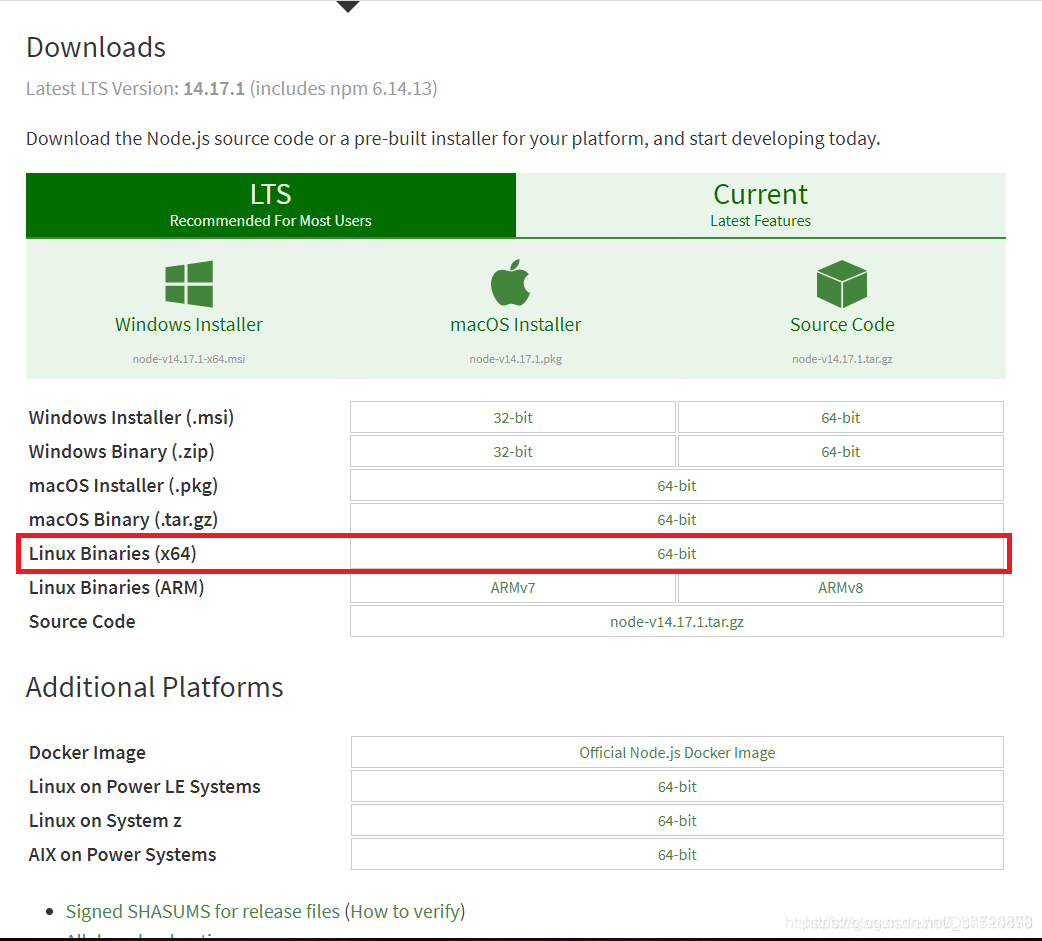The height and width of the screenshot is (941, 1042).
Task: Download Linux on Power LE Systems 64-bit
Action: (677, 786)
